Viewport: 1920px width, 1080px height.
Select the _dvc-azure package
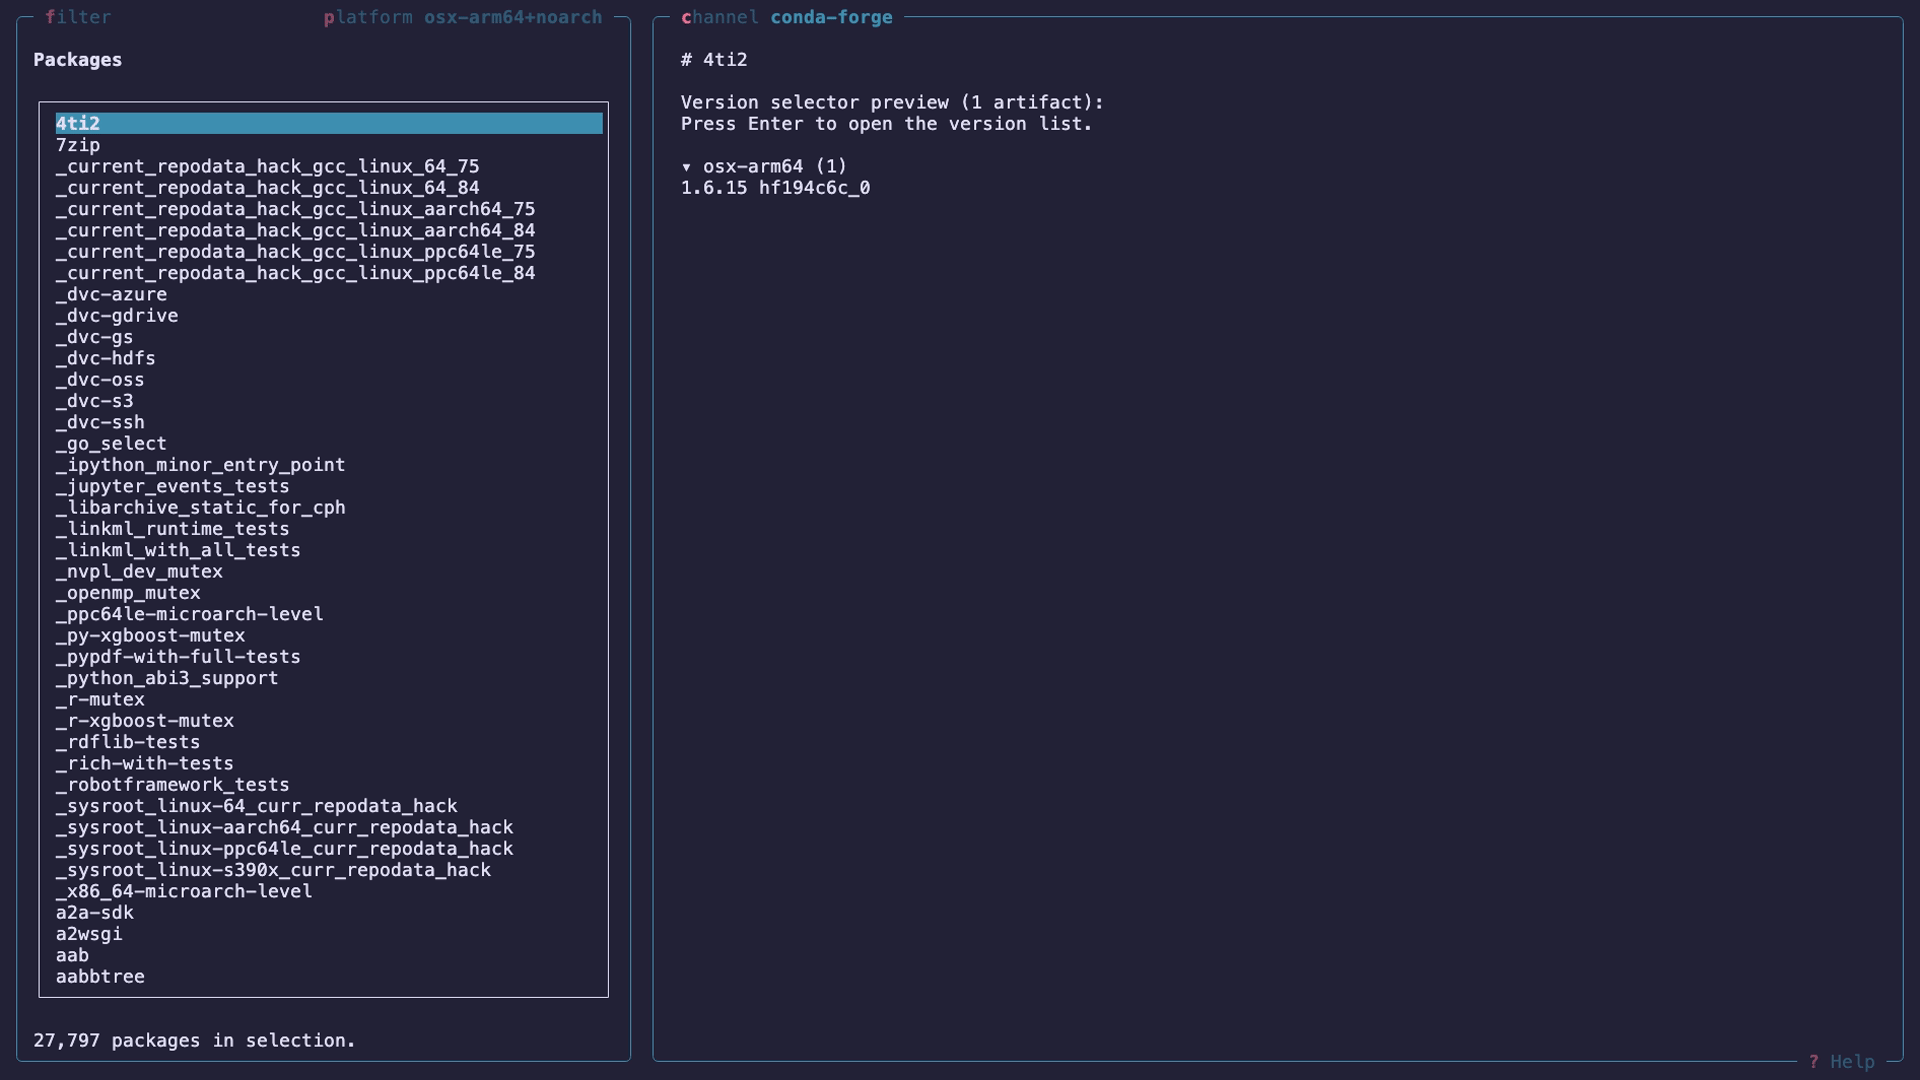tap(111, 294)
